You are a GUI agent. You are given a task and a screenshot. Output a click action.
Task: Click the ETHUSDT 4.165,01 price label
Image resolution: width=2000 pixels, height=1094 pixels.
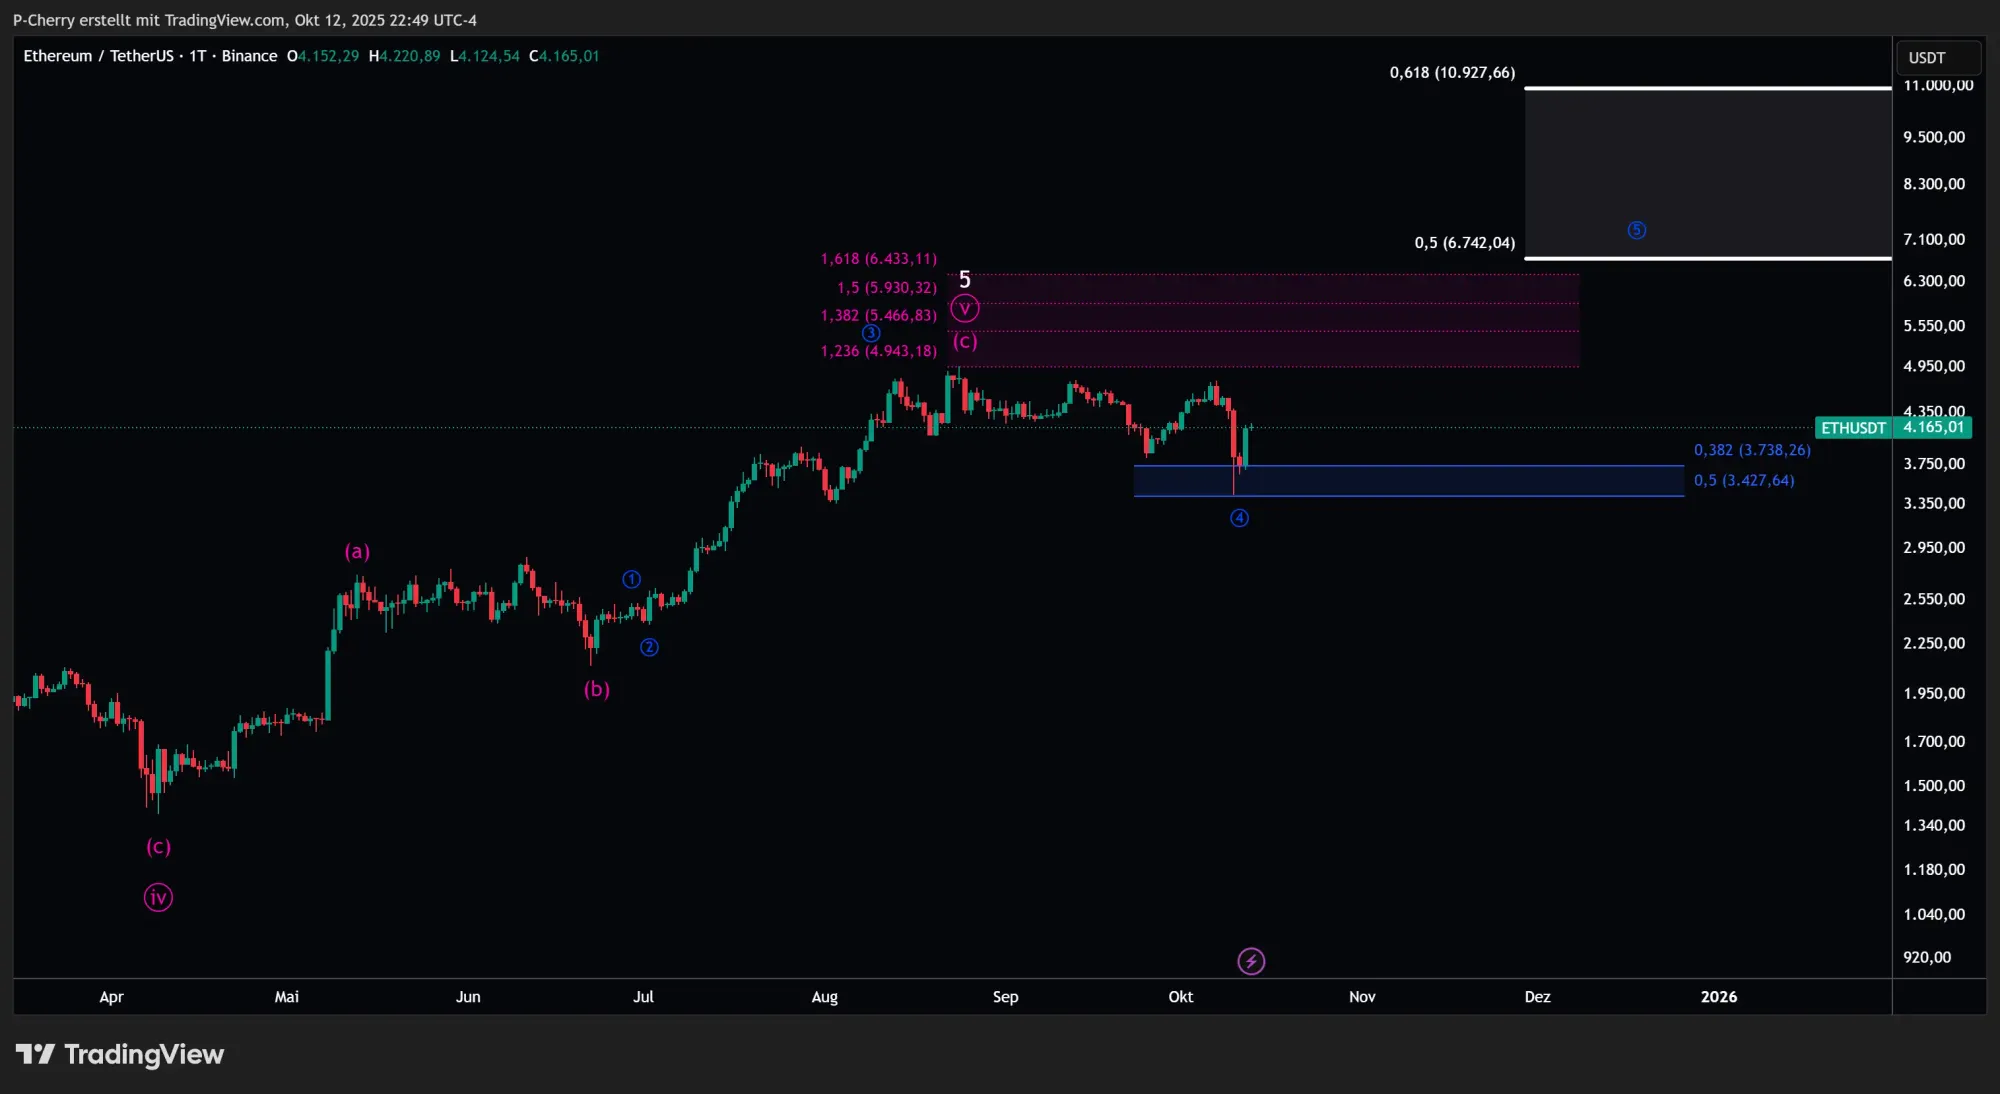1893,428
